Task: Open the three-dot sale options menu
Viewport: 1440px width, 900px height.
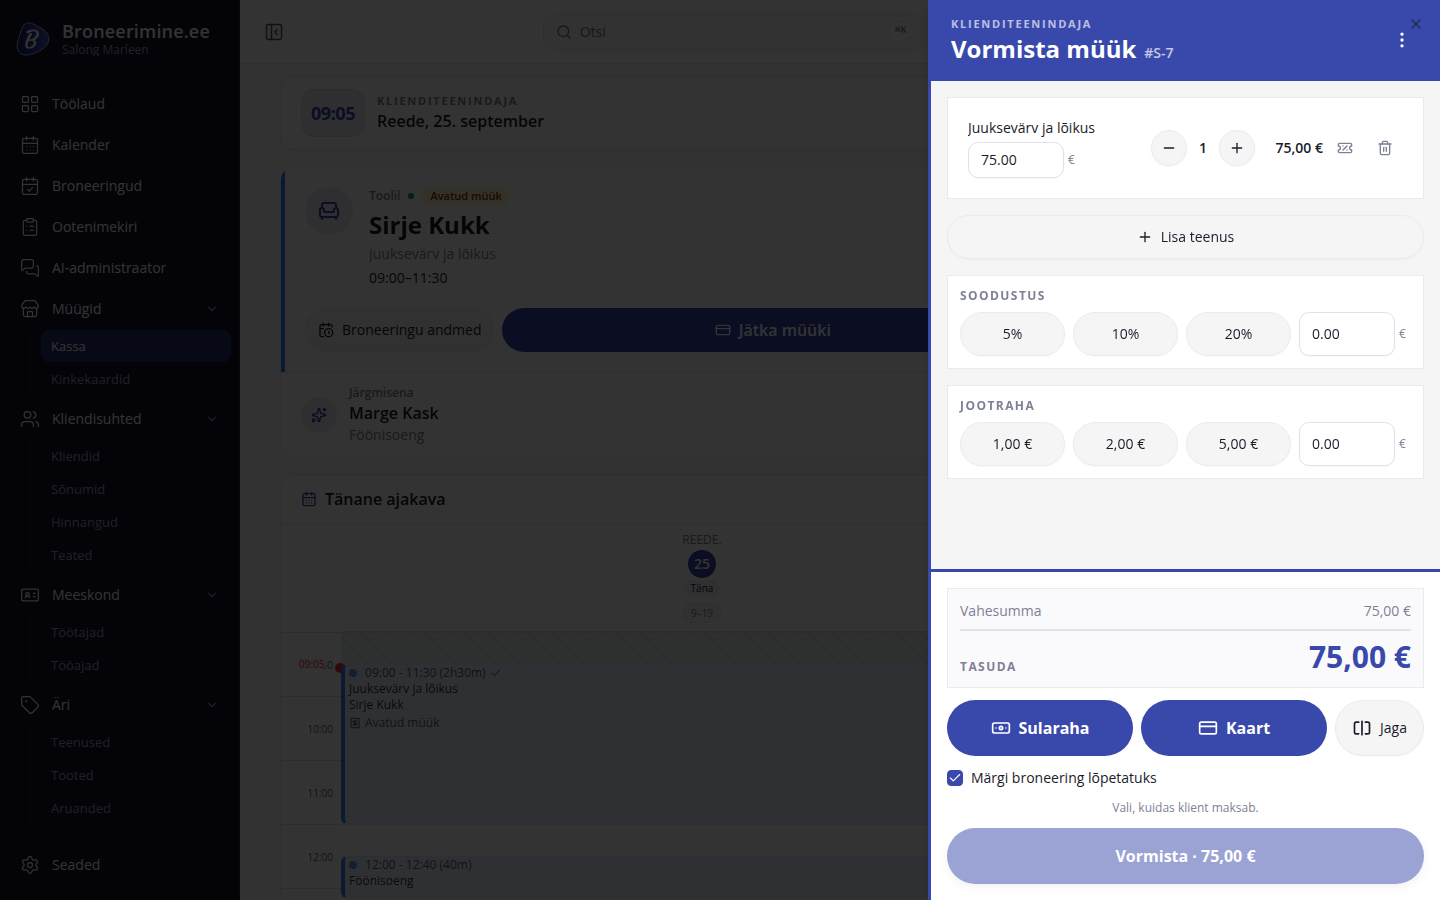Action: (1402, 40)
